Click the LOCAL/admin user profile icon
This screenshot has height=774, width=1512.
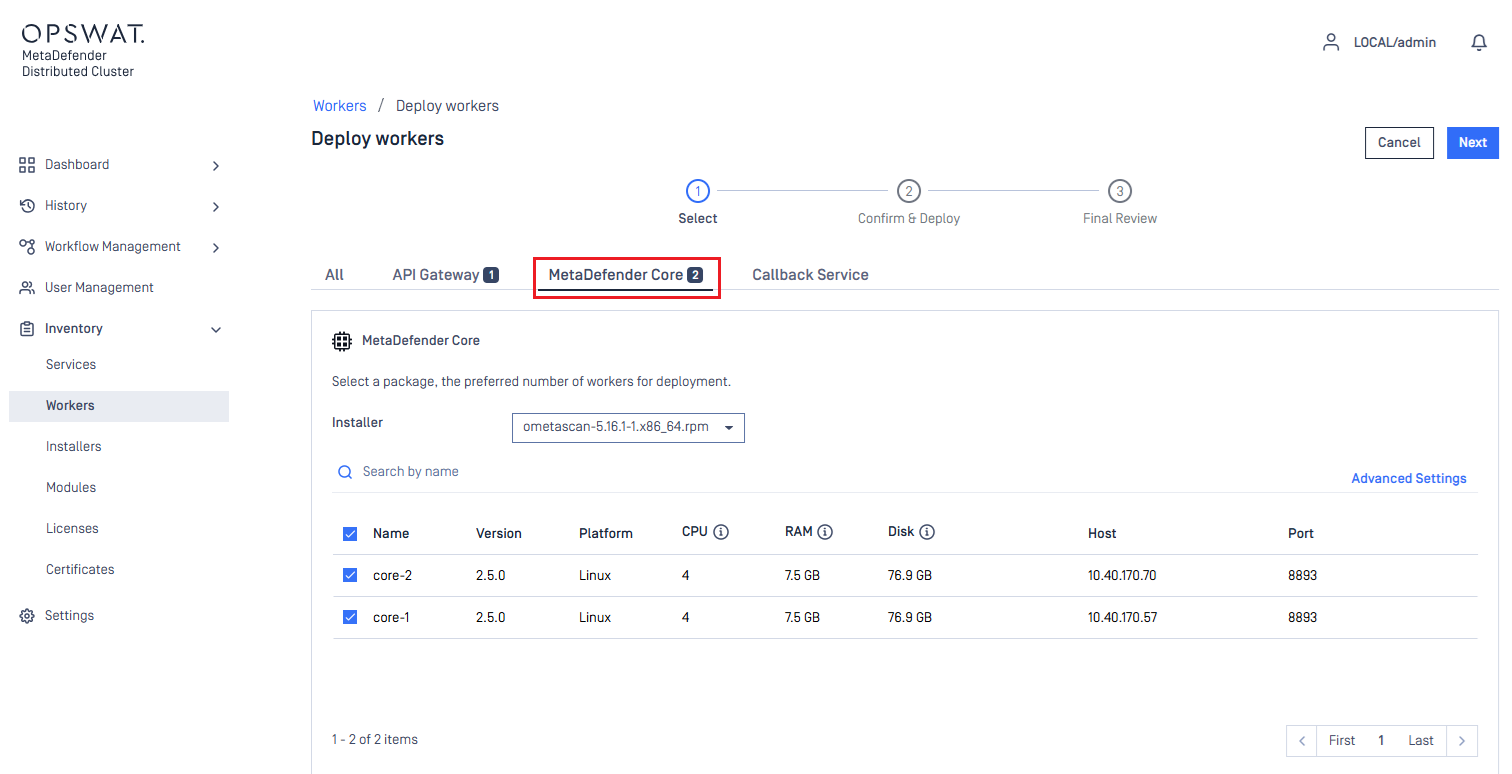coord(1330,42)
